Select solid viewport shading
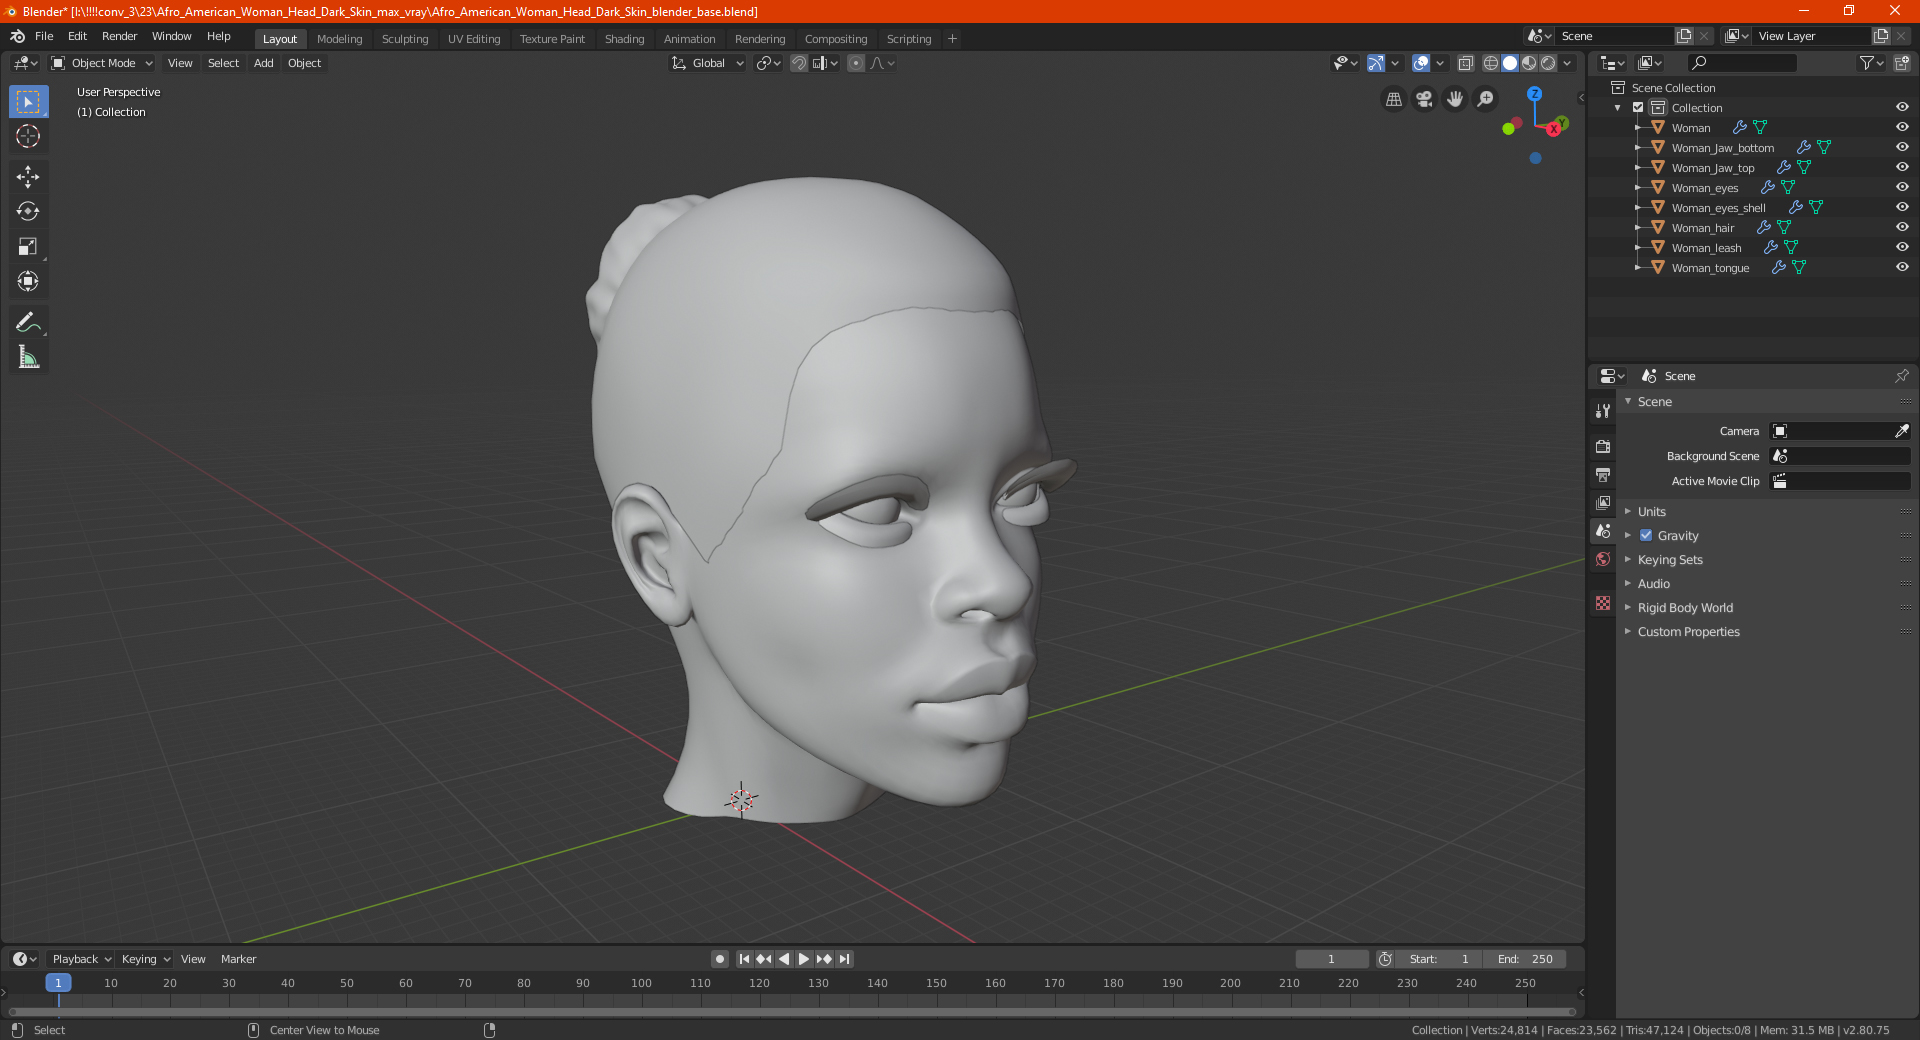 coord(1510,63)
